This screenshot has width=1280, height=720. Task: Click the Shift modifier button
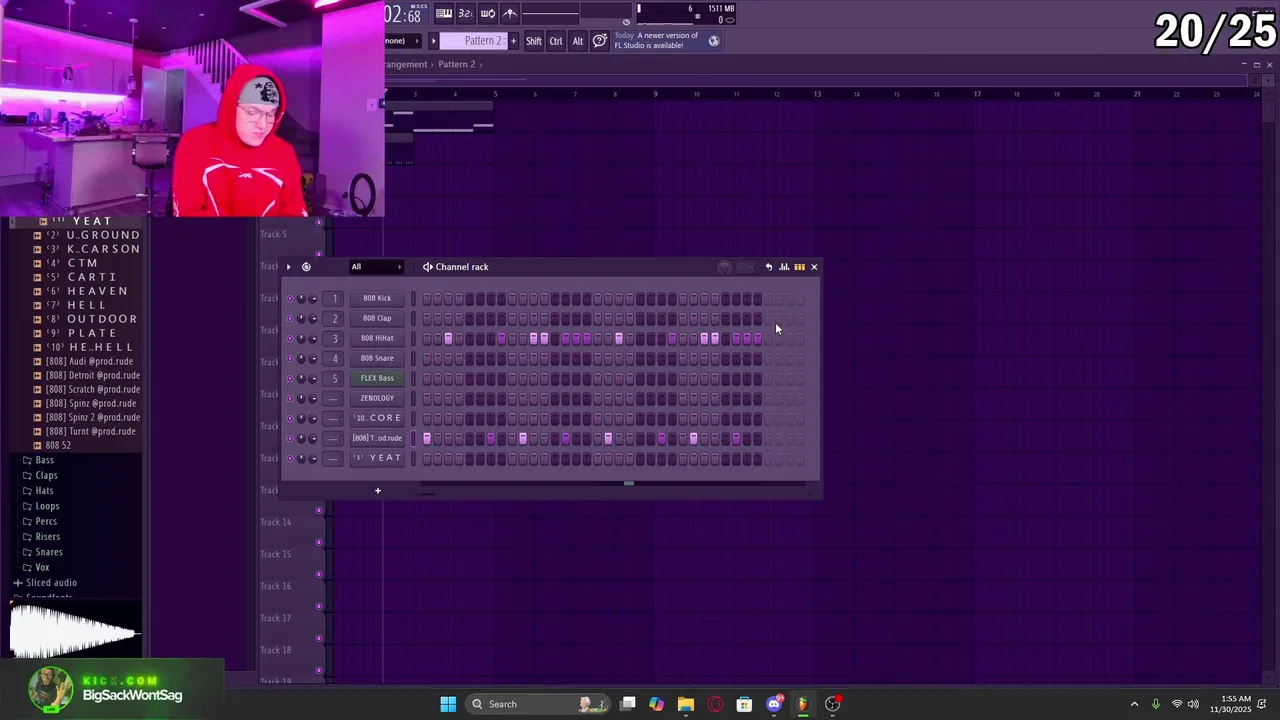(534, 41)
